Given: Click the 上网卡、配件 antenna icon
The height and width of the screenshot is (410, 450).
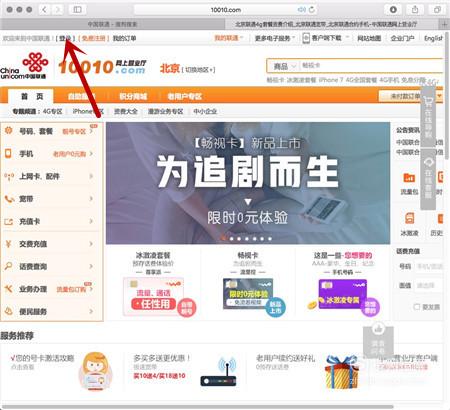Looking at the screenshot, I should [9, 176].
